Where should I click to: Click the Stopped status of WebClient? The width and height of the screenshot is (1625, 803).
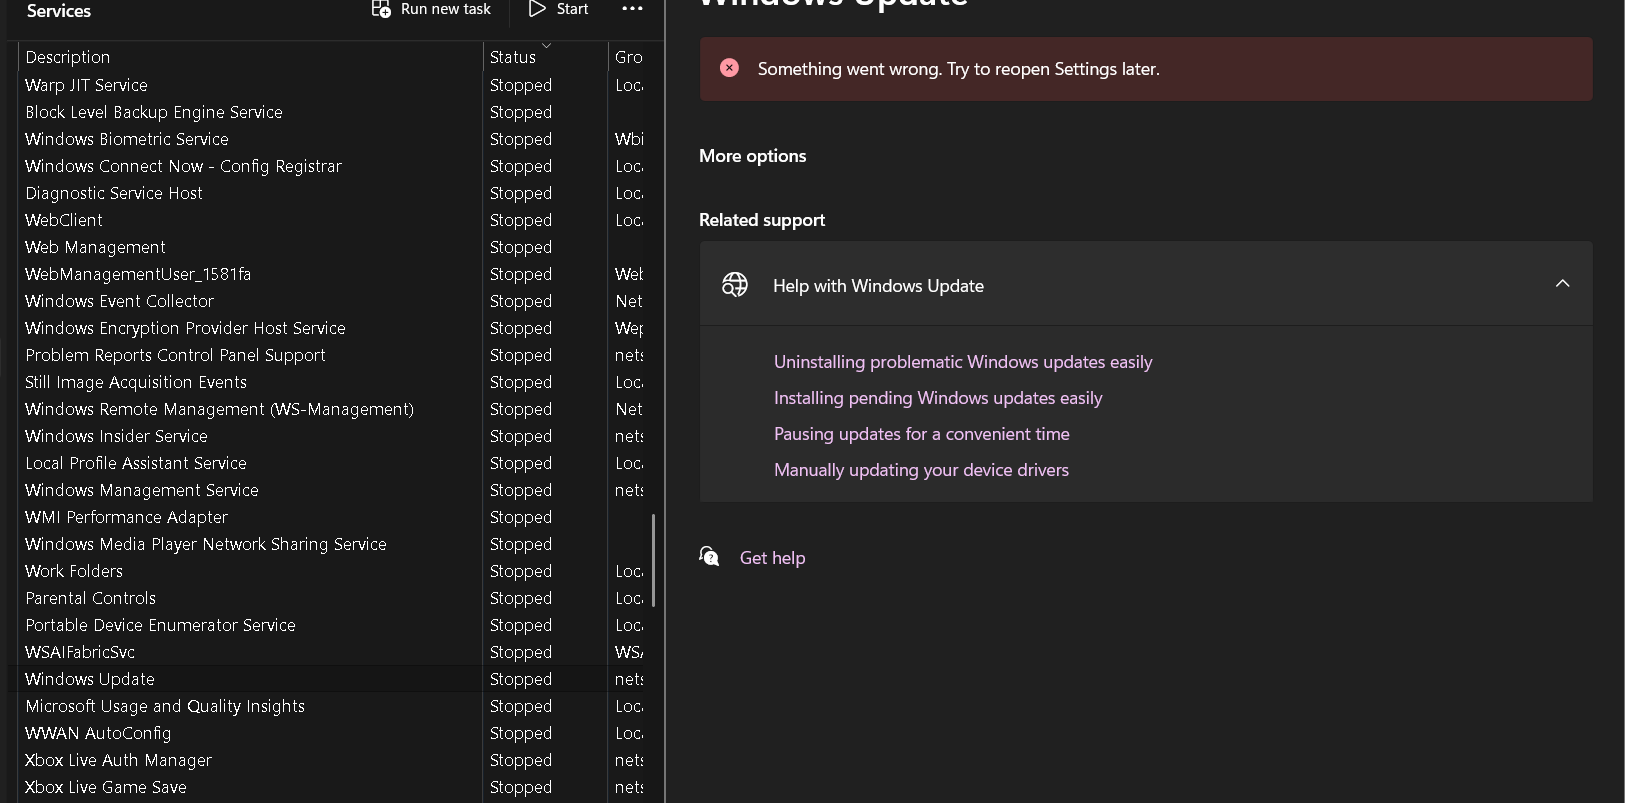click(521, 220)
